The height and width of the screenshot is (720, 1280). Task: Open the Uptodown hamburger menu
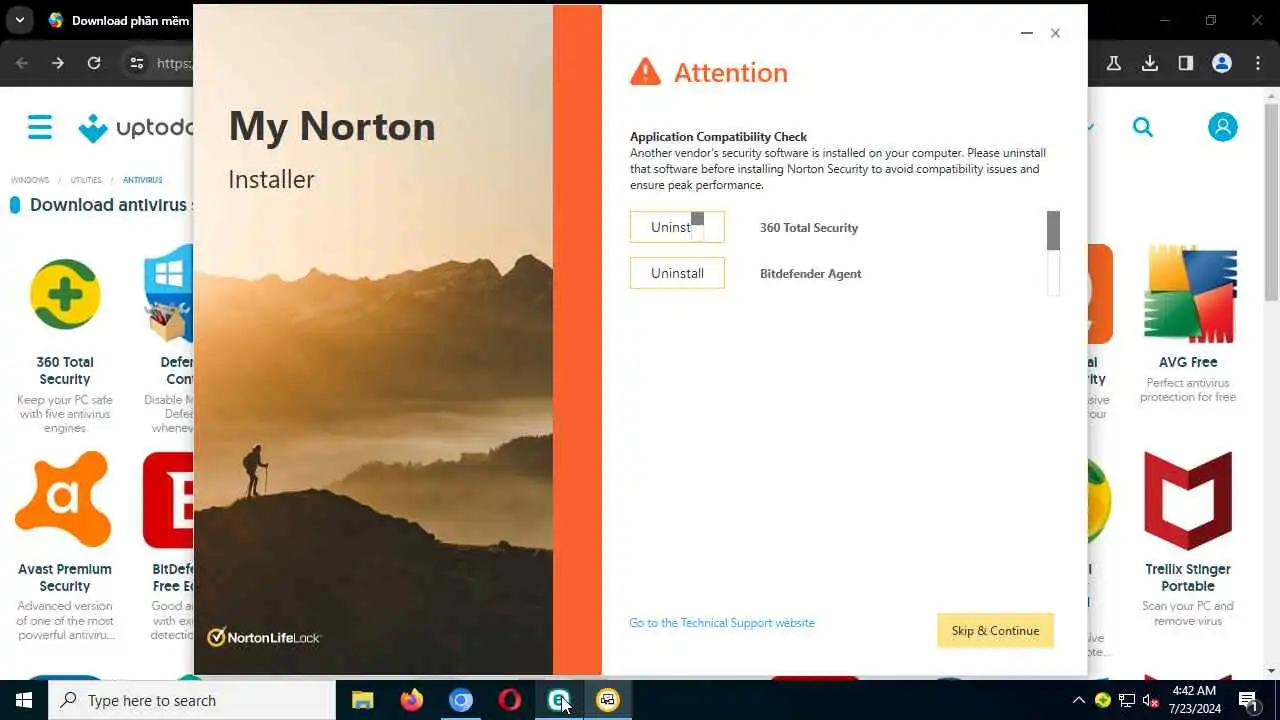40,127
